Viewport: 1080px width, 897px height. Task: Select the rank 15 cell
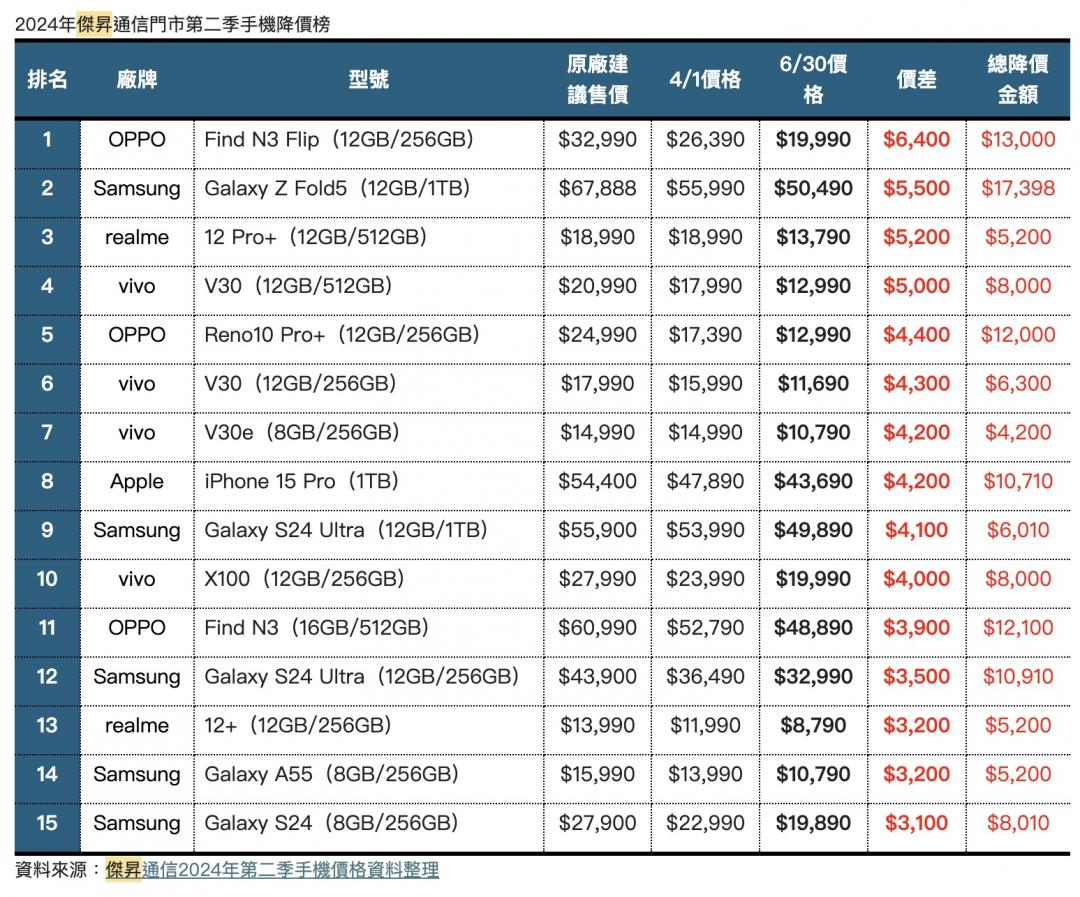[x=47, y=823]
